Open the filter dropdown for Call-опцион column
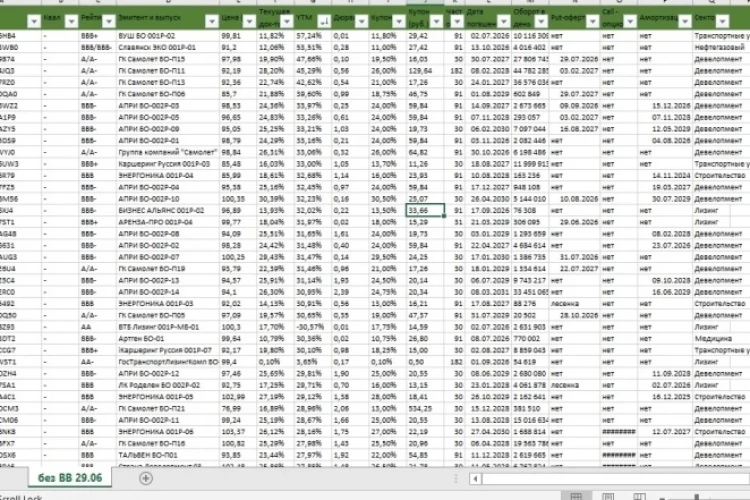Viewport: 750px width, 500px height. click(630, 22)
